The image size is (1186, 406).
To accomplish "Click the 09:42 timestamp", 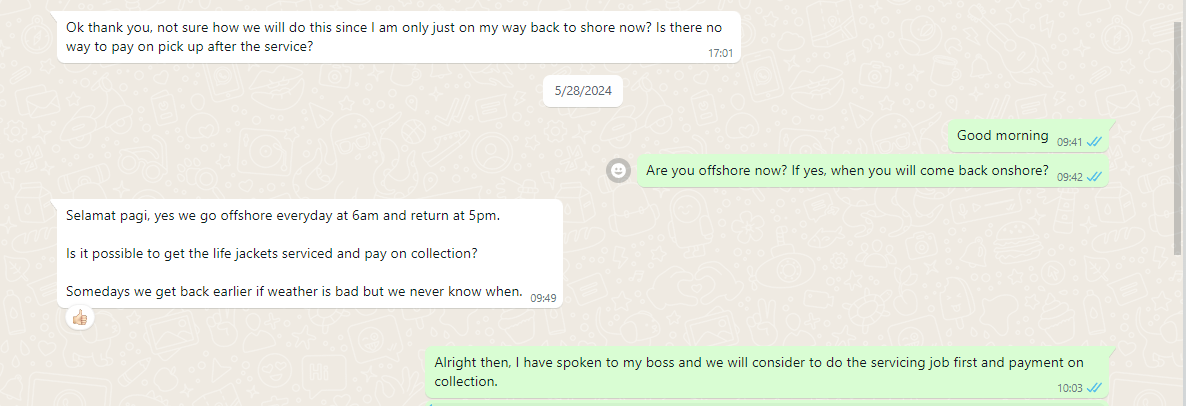I will coord(1069,177).
